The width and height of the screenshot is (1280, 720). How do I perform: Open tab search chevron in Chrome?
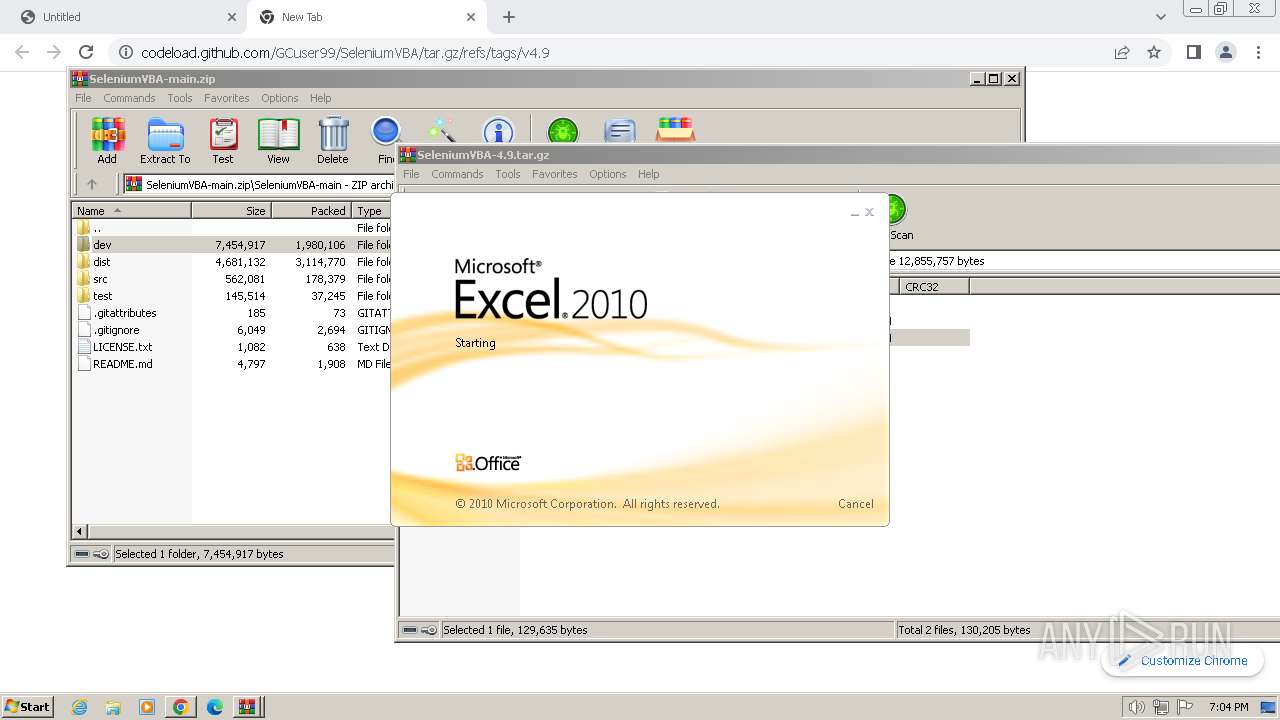(1161, 17)
